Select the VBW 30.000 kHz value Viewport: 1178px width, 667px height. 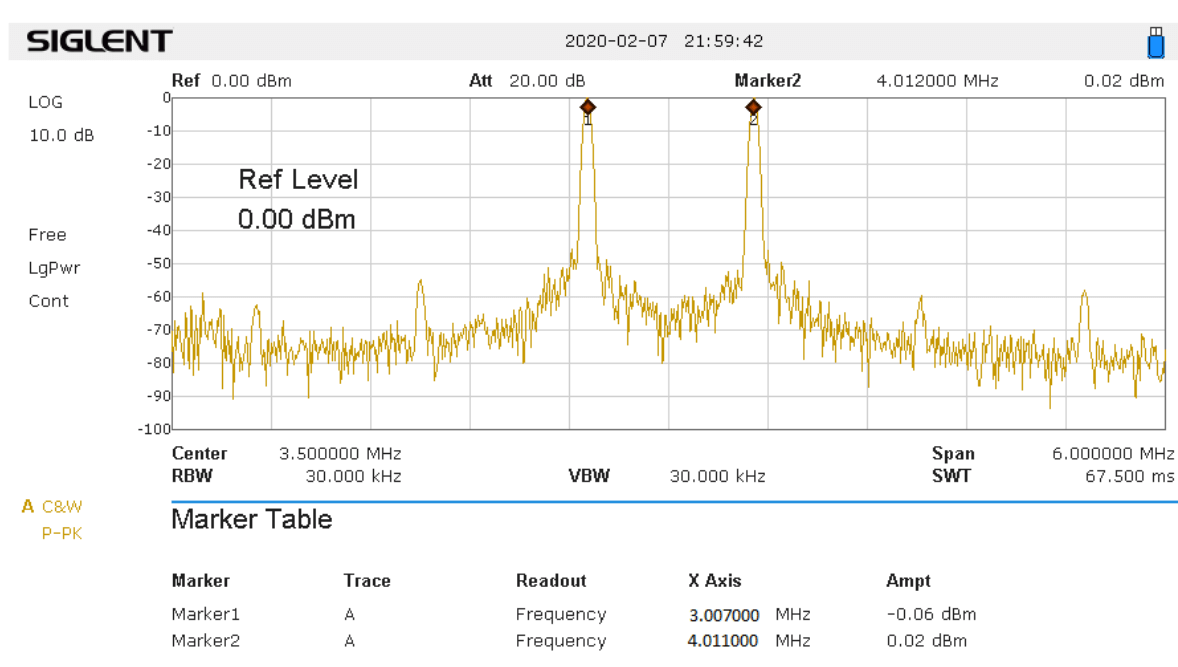tap(717, 477)
